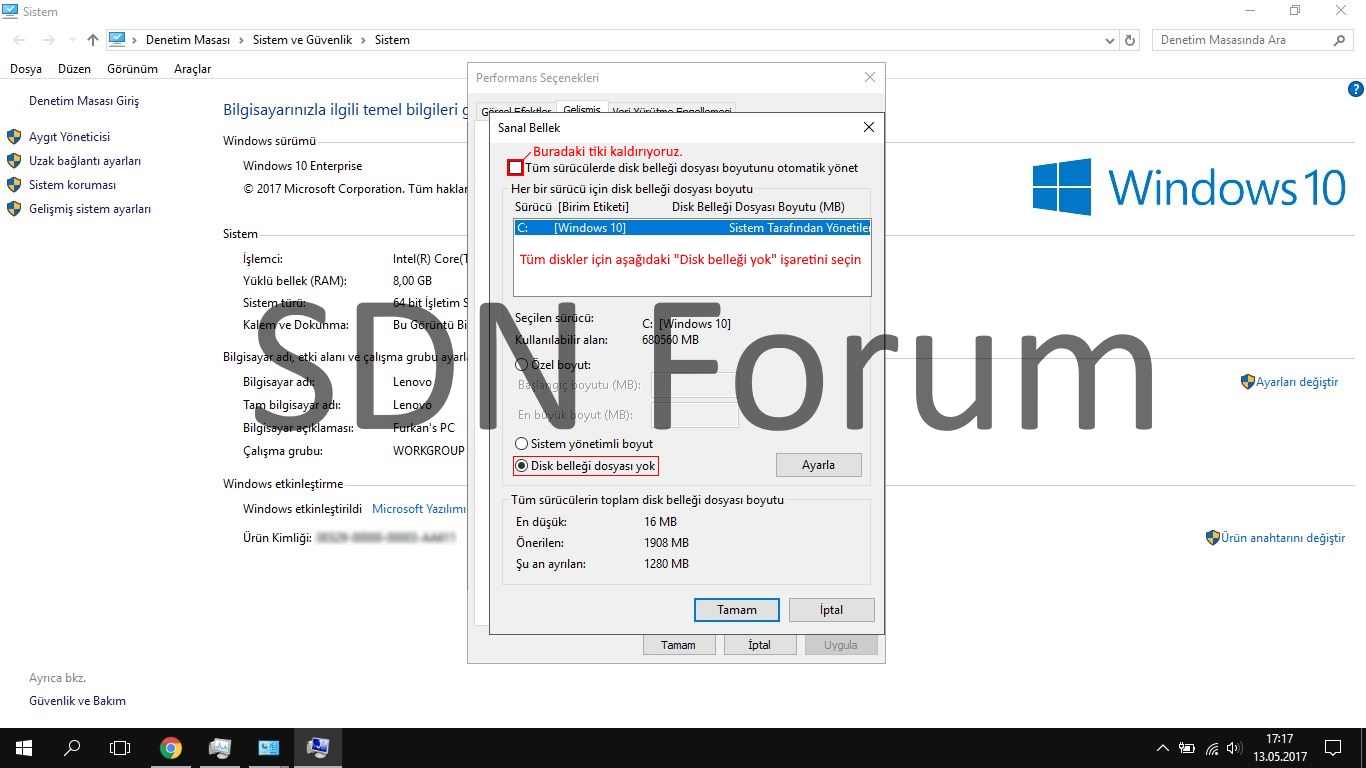
Task: Expand chevron after Denetim Masası breadcrumb
Action: tap(241, 40)
